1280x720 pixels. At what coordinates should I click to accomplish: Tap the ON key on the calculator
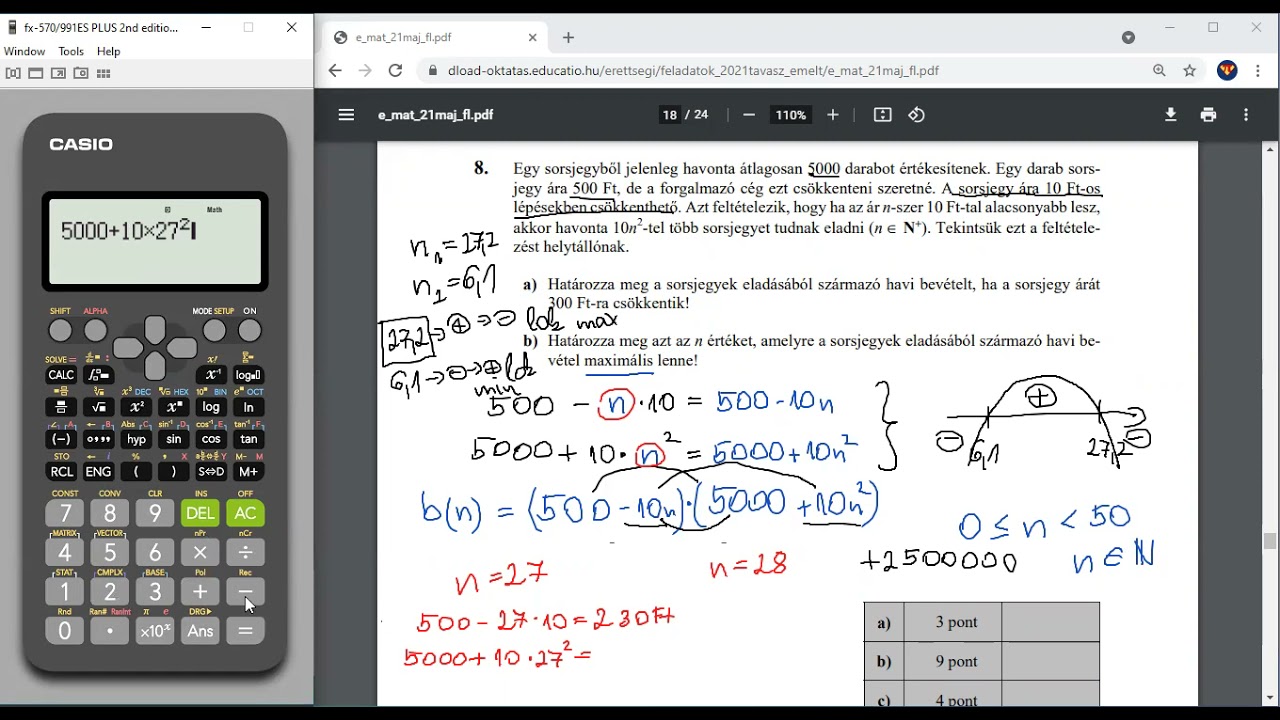(249, 331)
